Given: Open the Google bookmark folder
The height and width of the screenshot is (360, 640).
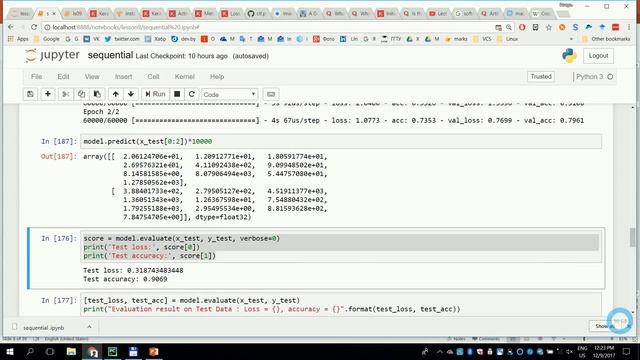Looking at the screenshot, I should 47,39.
